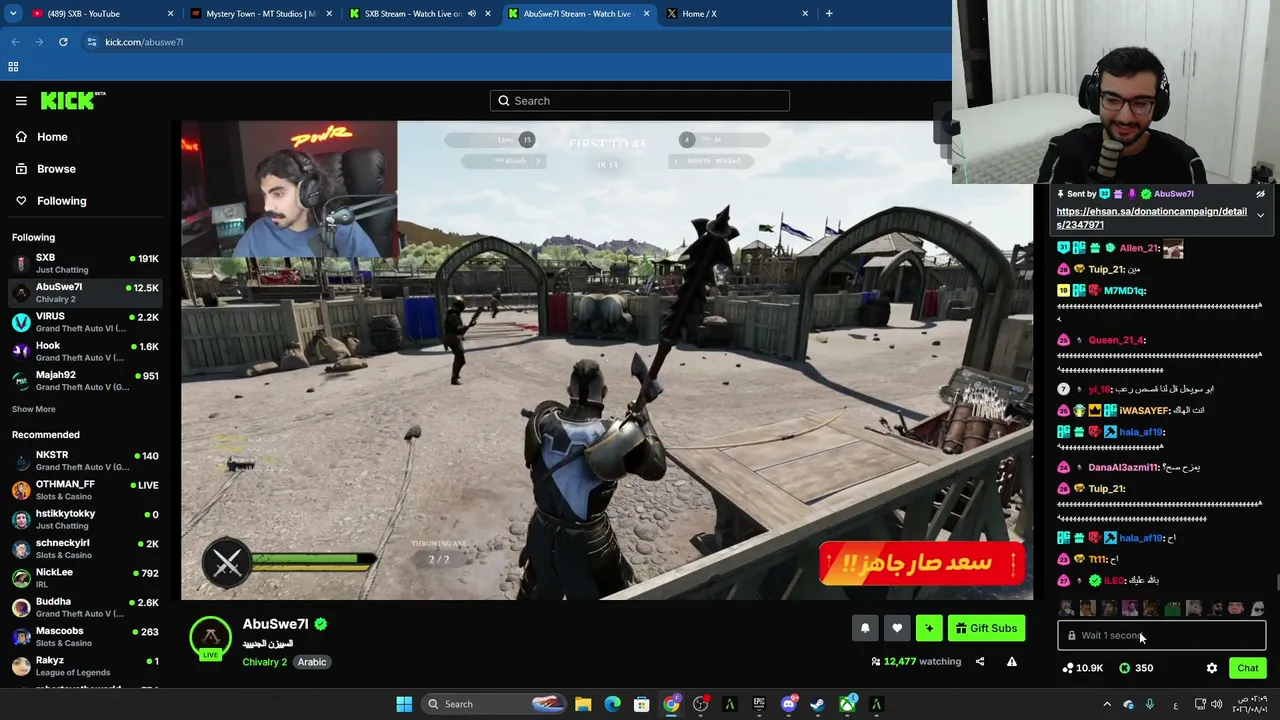View site information icon in address bar
1280x720 pixels.
(91, 42)
